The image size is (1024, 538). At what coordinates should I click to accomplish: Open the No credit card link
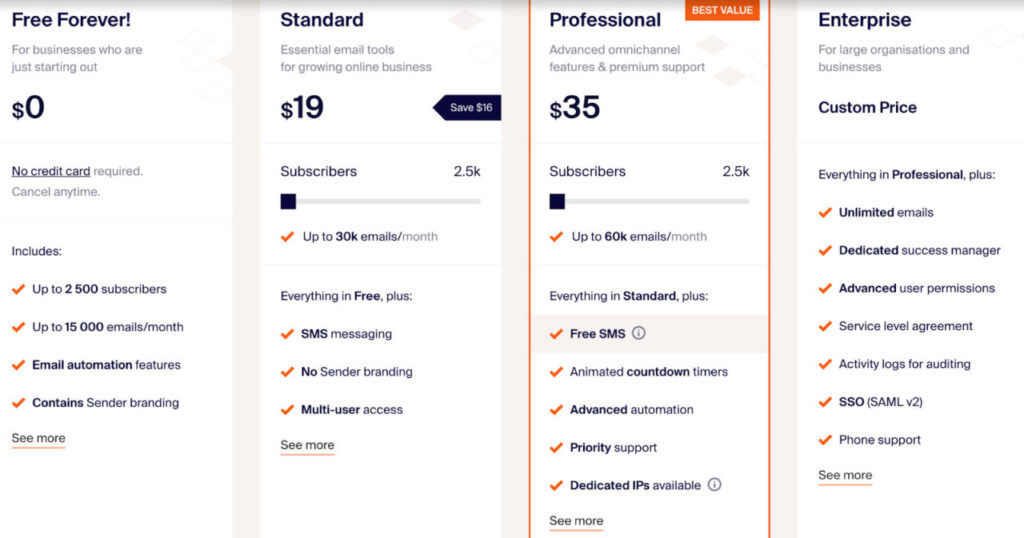pyautogui.click(x=51, y=171)
